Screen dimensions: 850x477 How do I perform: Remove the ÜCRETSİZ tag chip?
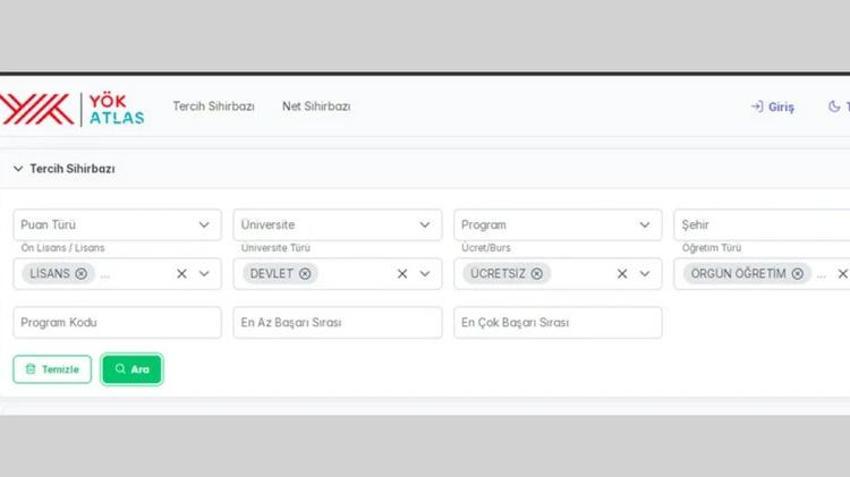(537, 274)
